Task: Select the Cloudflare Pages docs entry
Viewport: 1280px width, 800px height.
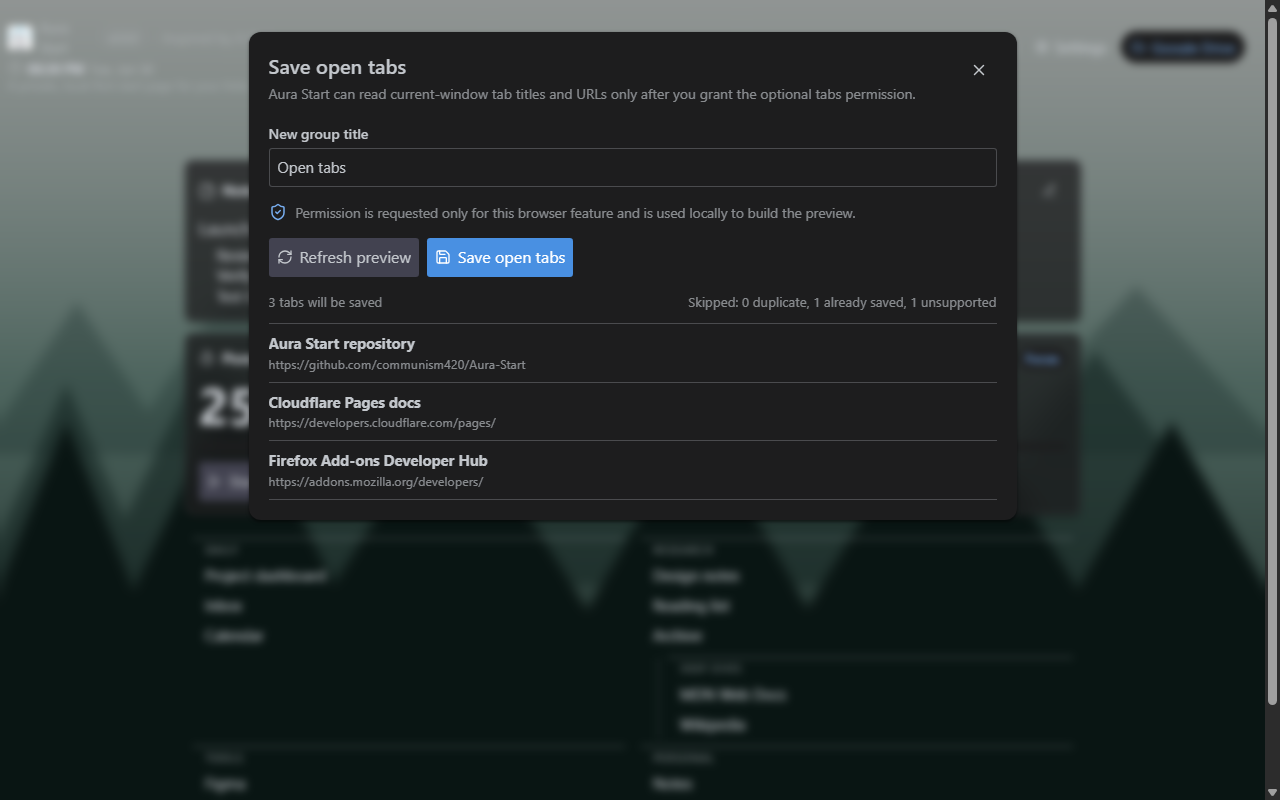Action: click(632, 412)
